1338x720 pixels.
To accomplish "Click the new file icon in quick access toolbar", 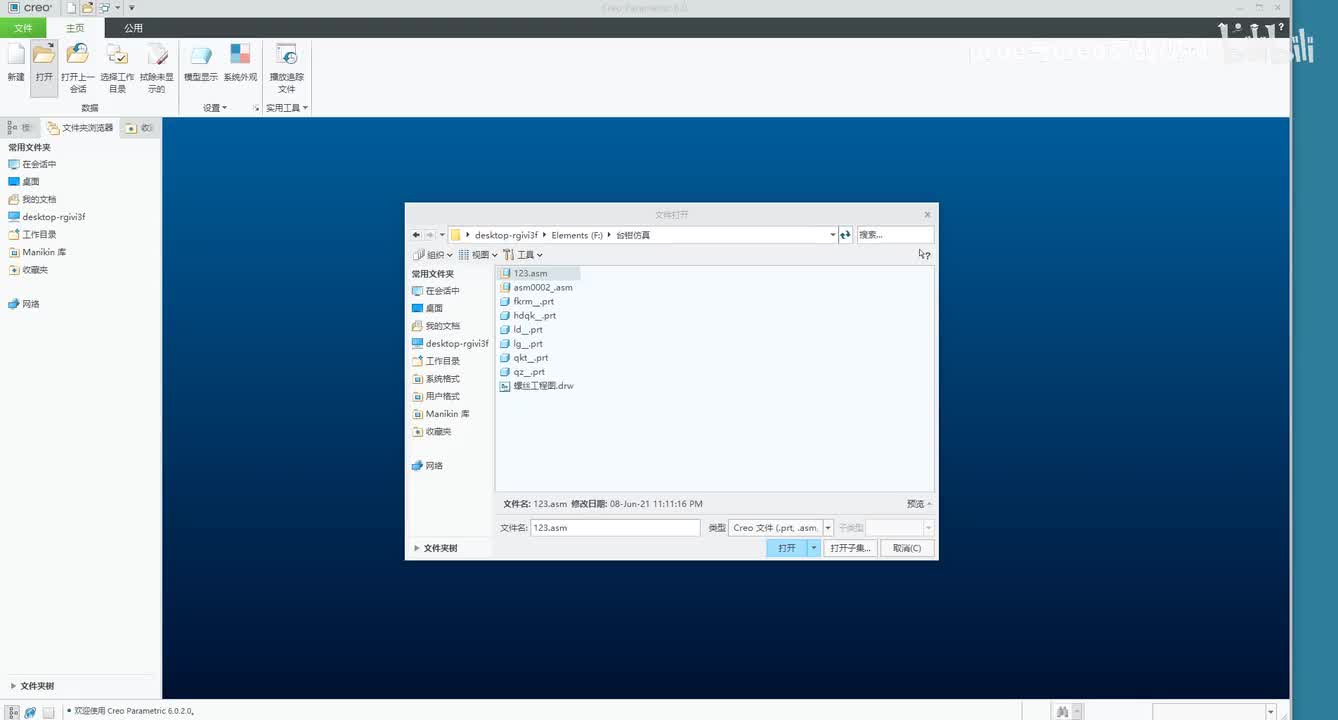I will point(70,8).
